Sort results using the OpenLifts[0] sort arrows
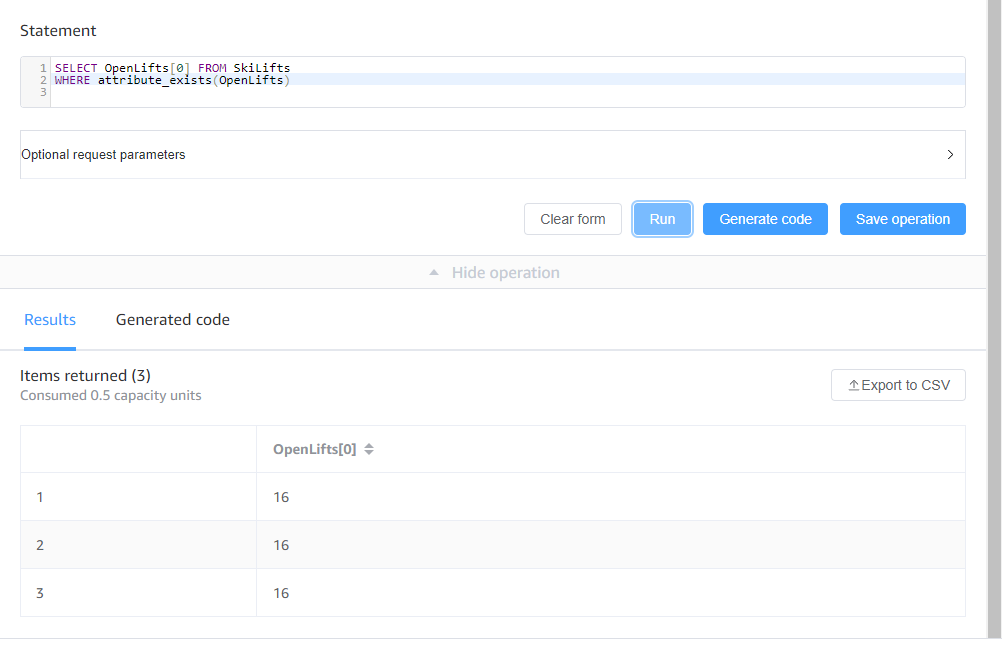Viewport: 1002px width, 649px height. (368, 448)
